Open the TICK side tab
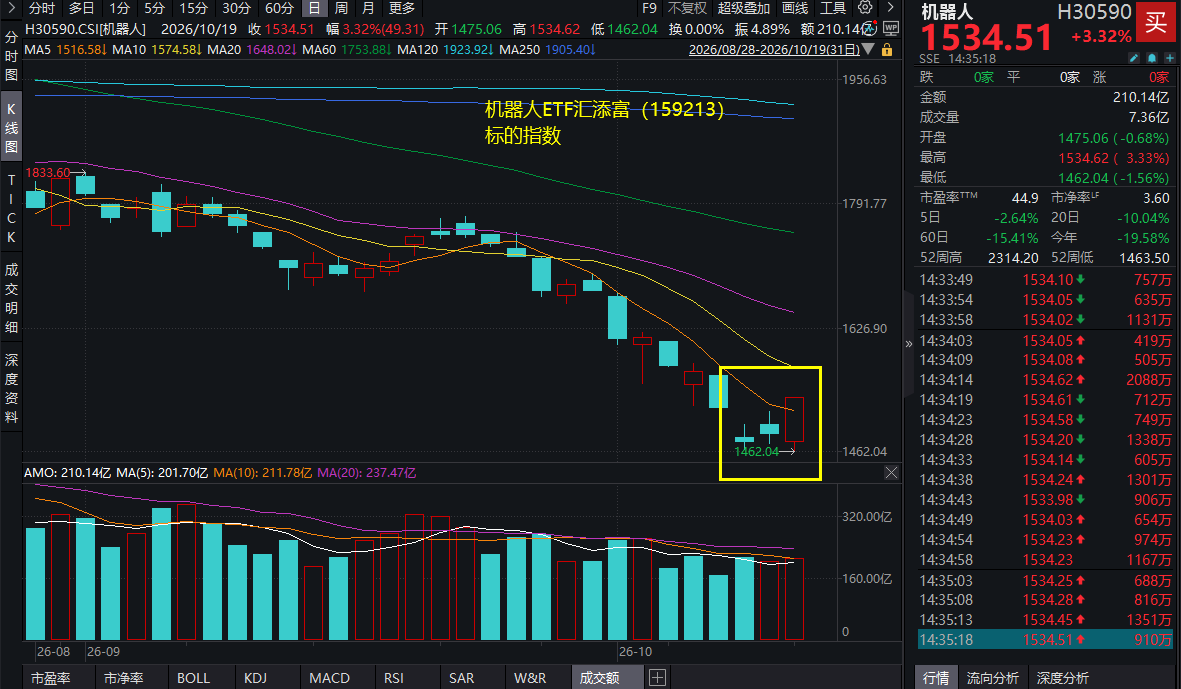Image resolution: width=1181 pixels, height=689 pixels. tap(11, 209)
